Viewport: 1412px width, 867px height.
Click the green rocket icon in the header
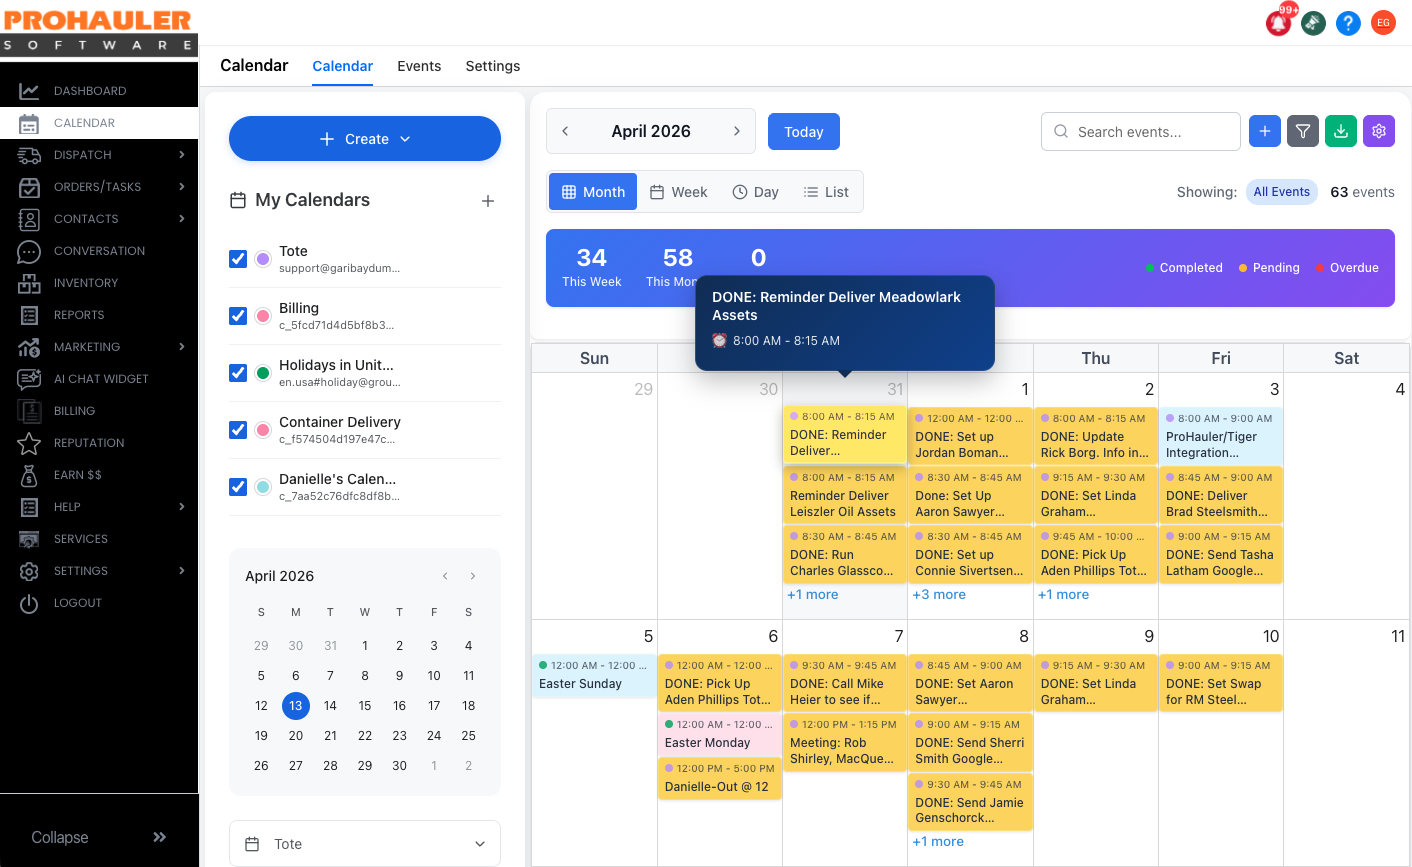point(1313,22)
